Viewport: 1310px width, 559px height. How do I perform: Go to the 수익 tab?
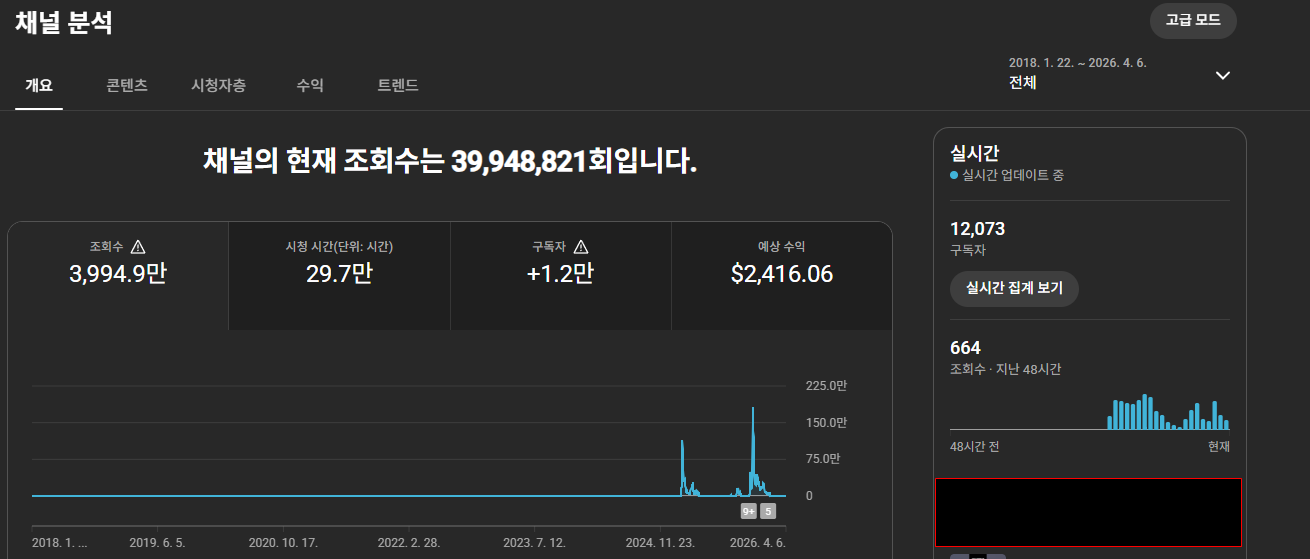(310, 86)
